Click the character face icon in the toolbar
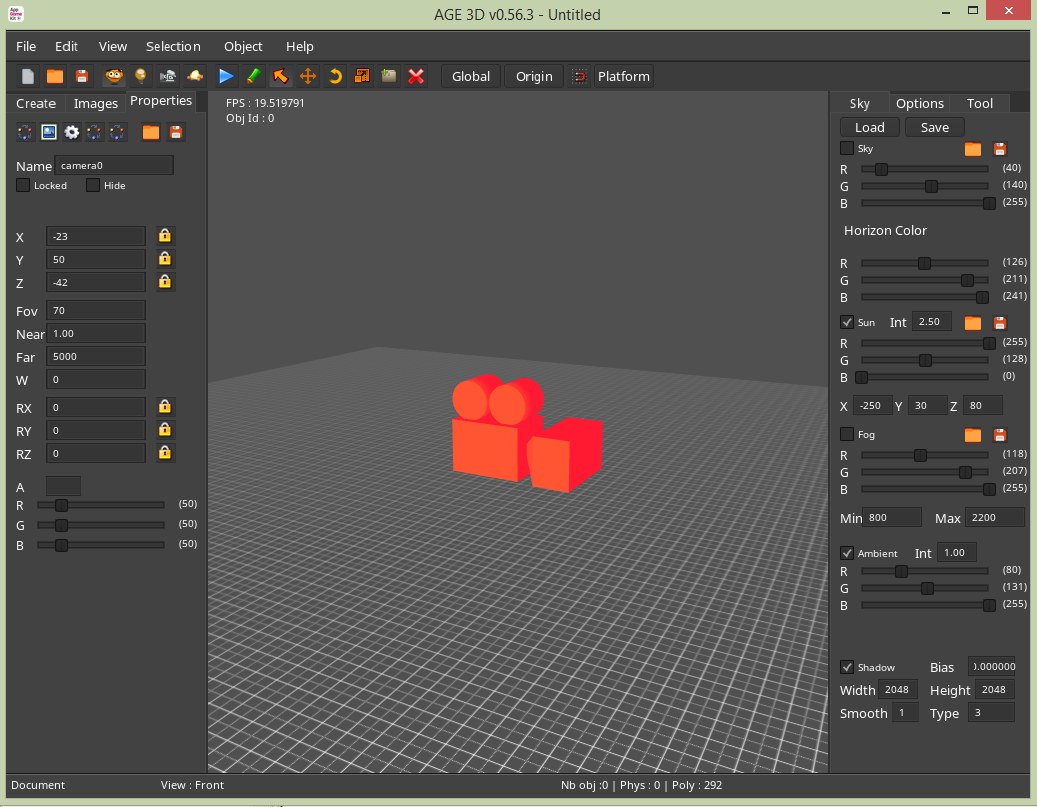The height and width of the screenshot is (807, 1037). 114,76
